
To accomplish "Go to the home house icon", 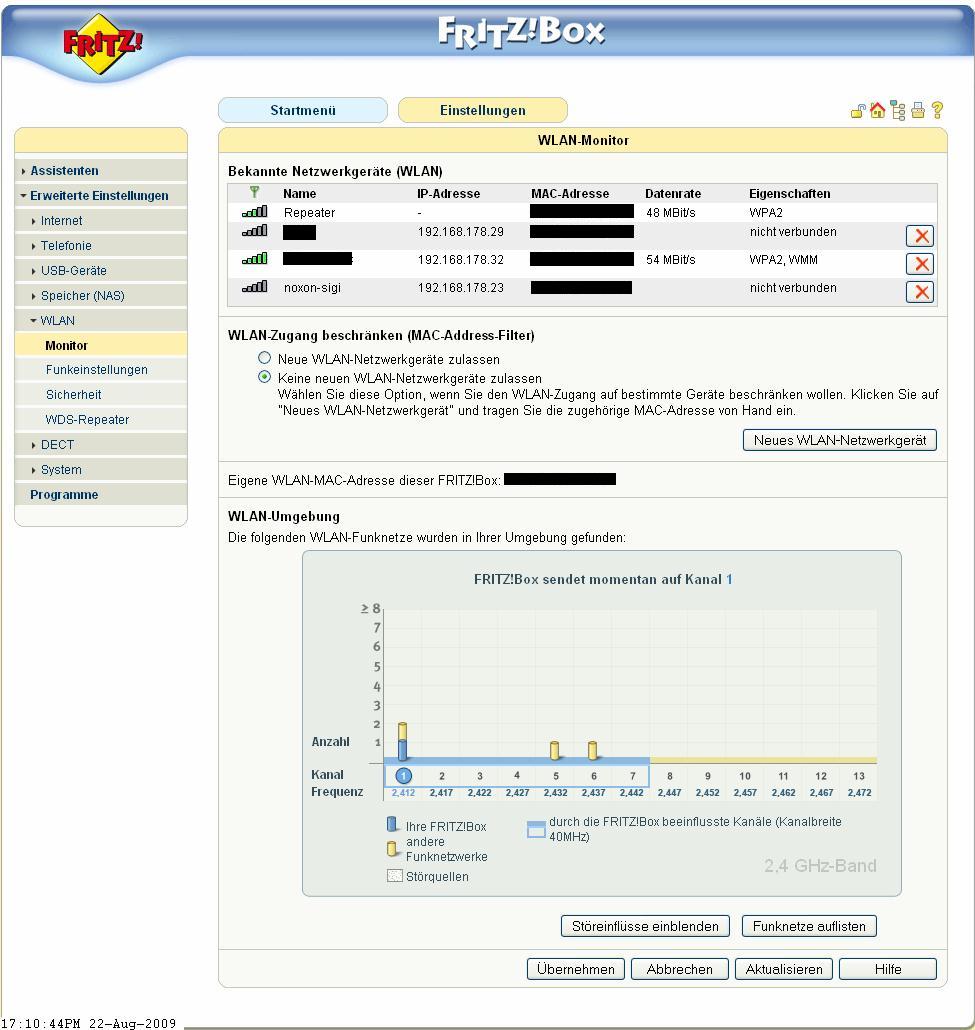I will point(877,110).
